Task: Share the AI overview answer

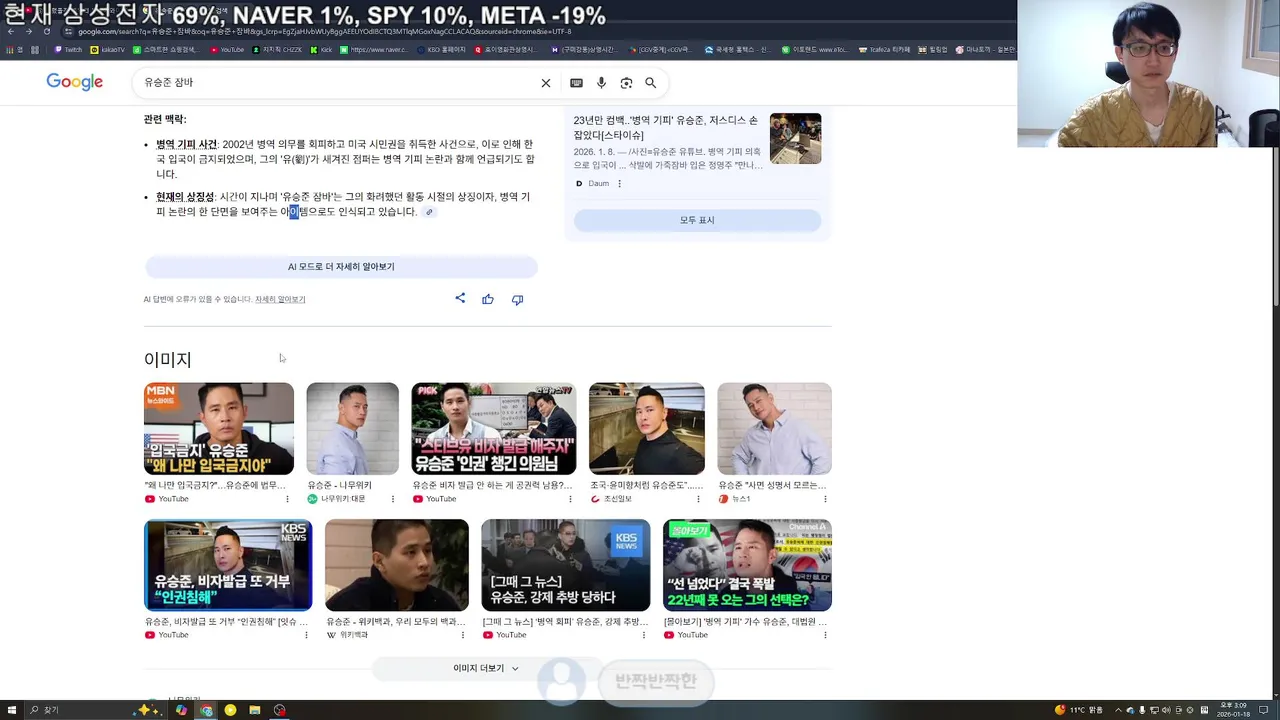Action: tap(460, 298)
